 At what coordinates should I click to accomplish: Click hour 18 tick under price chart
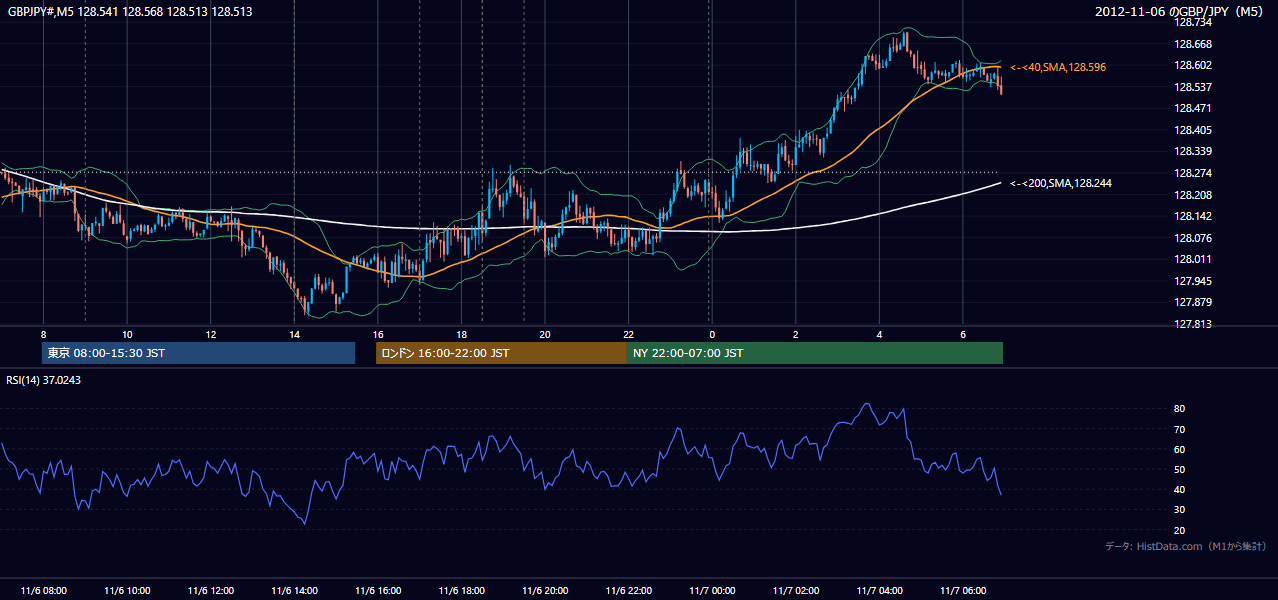(461, 334)
